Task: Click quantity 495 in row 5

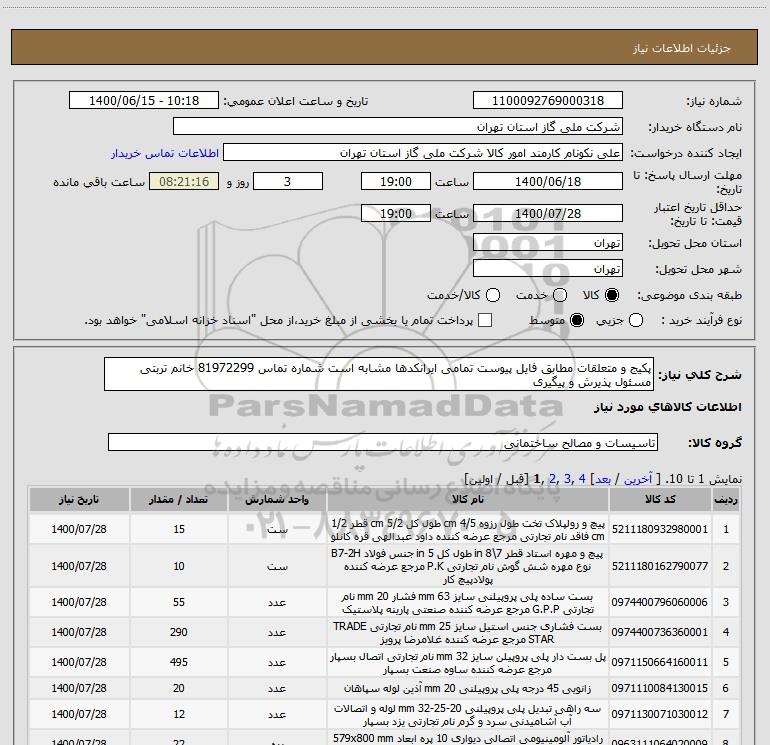Action: (179, 662)
